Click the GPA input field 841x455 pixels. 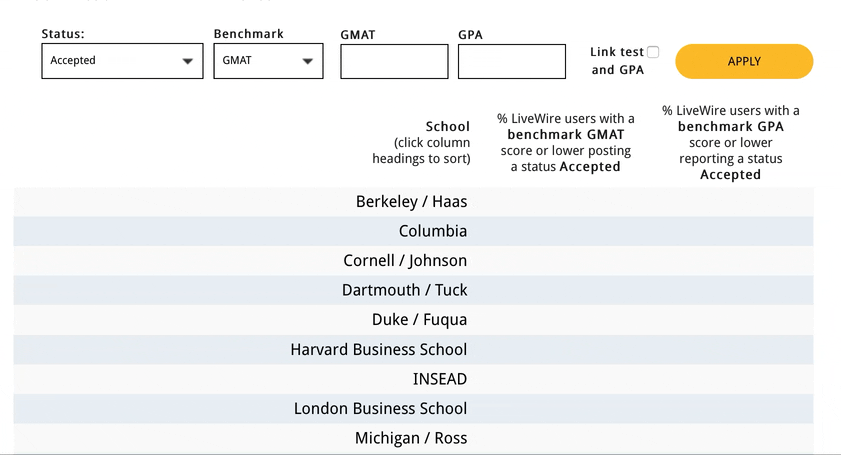point(511,61)
